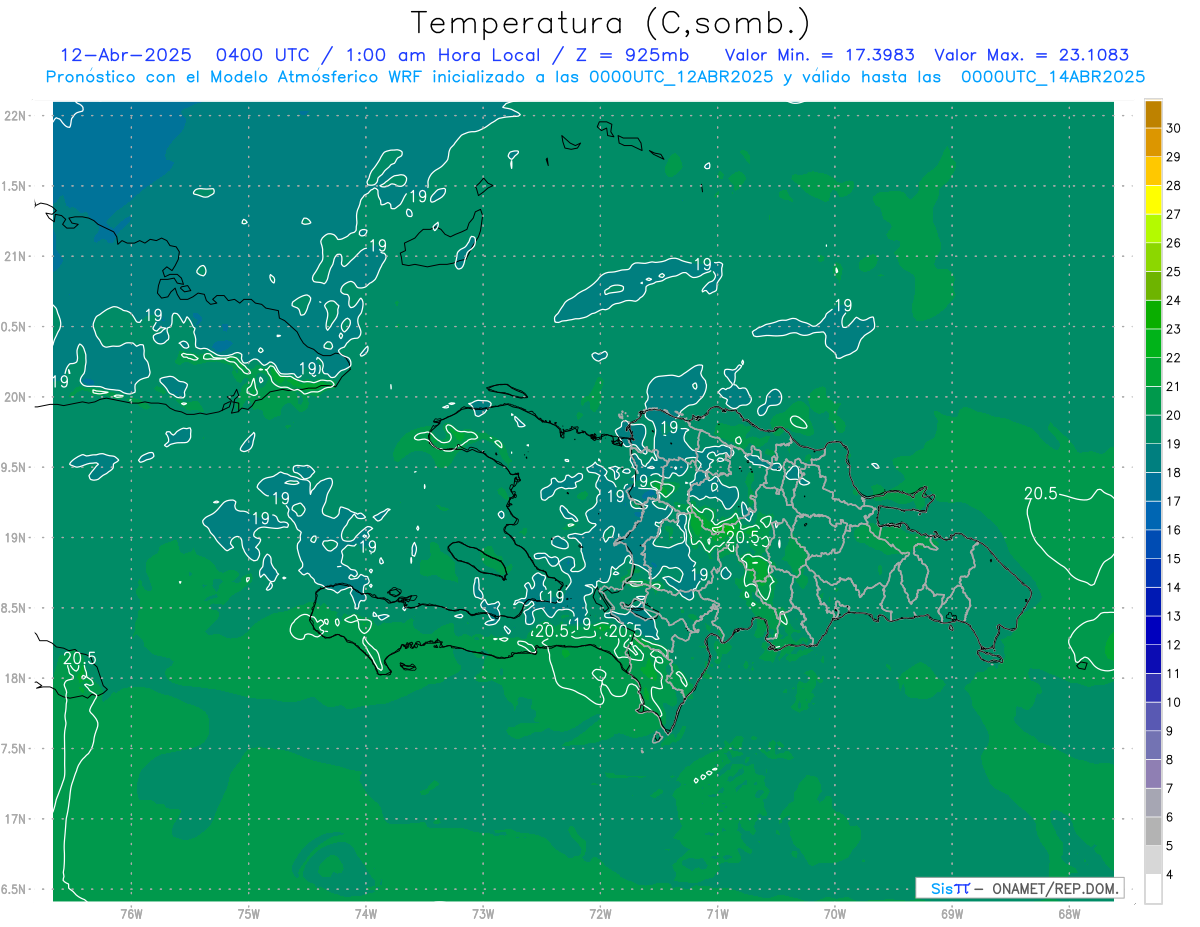Click the dark orange swatch above legend value 30
The image size is (1200, 927).
point(1153,114)
